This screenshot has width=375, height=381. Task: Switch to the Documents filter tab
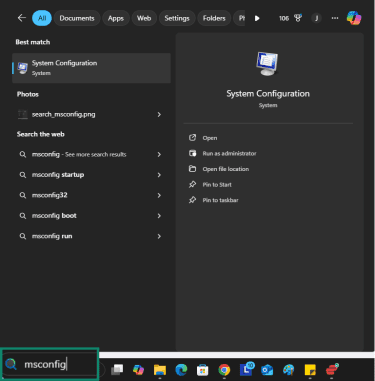pos(77,18)
